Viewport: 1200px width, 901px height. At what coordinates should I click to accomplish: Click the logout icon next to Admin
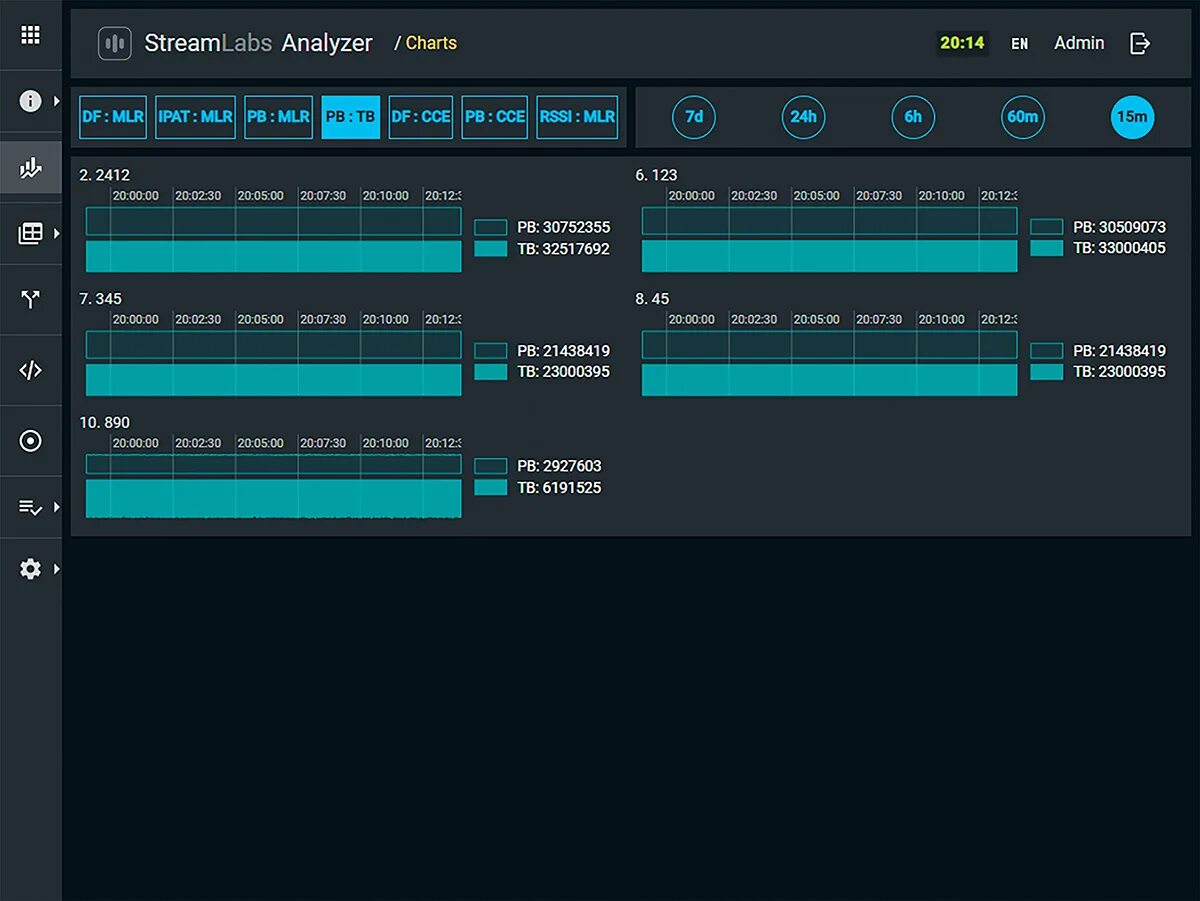point(1140,43)
